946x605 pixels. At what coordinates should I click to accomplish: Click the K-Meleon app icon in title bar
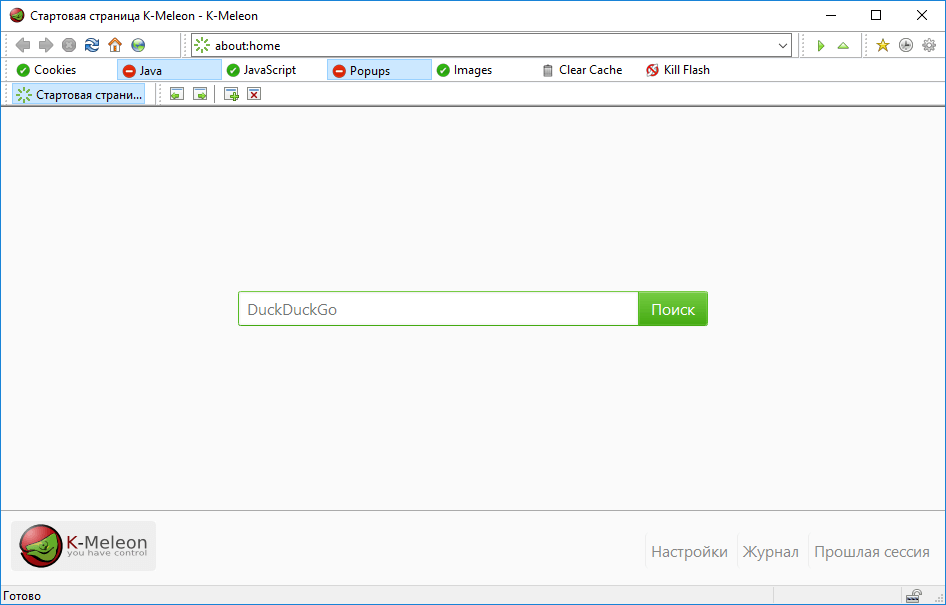pyautogui.click(x=17, y=16)
